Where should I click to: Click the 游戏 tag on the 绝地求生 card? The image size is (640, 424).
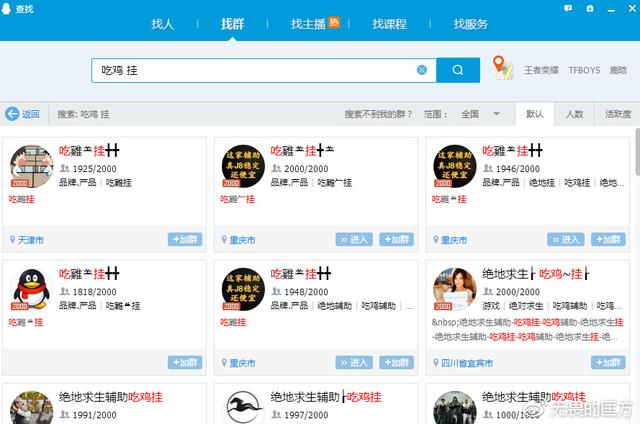[491, 306]
